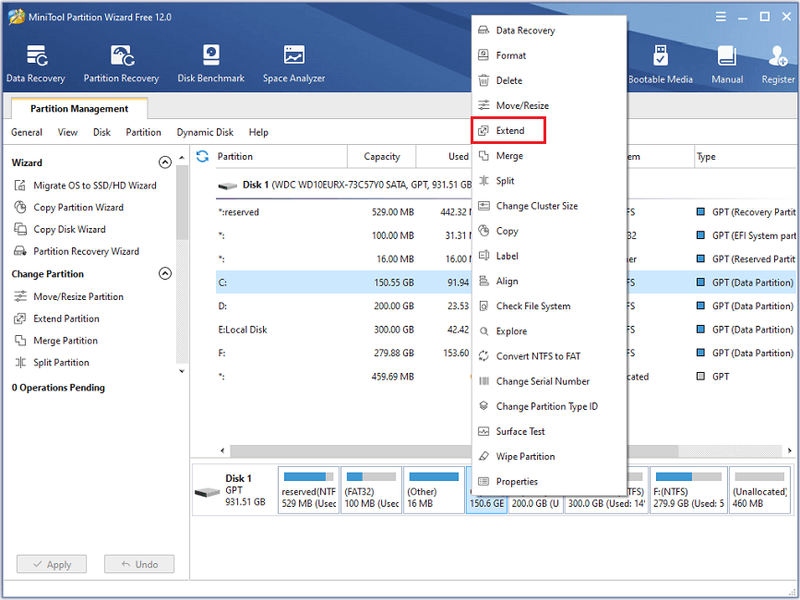
Task: Open the Manual book icon
Action: click(727, 56)
